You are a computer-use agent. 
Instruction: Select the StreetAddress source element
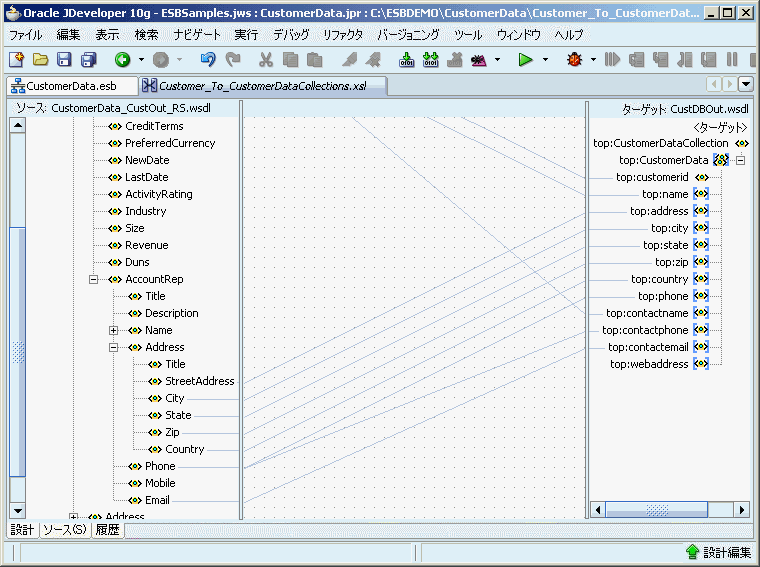click(x=199, y=381)
